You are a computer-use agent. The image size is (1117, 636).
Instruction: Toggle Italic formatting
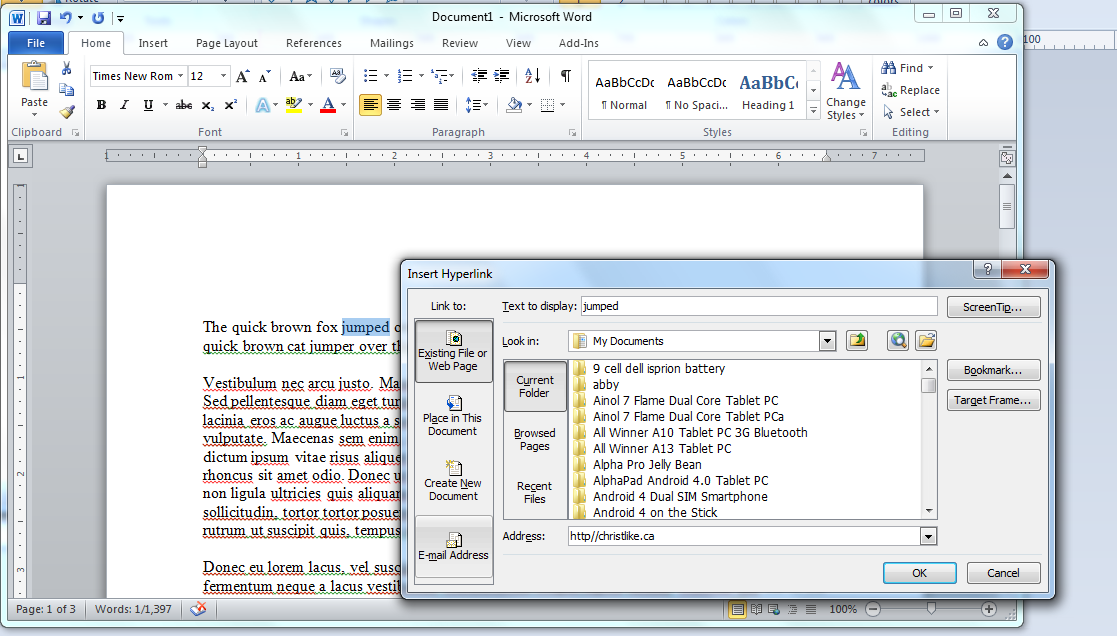coord(124,105)
